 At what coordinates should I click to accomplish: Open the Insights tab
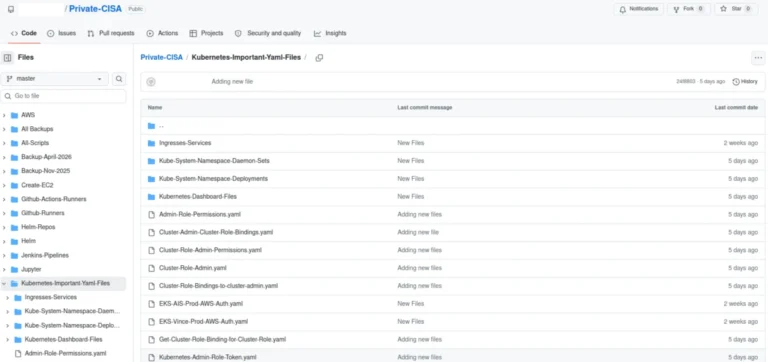[x=330, y=33]
